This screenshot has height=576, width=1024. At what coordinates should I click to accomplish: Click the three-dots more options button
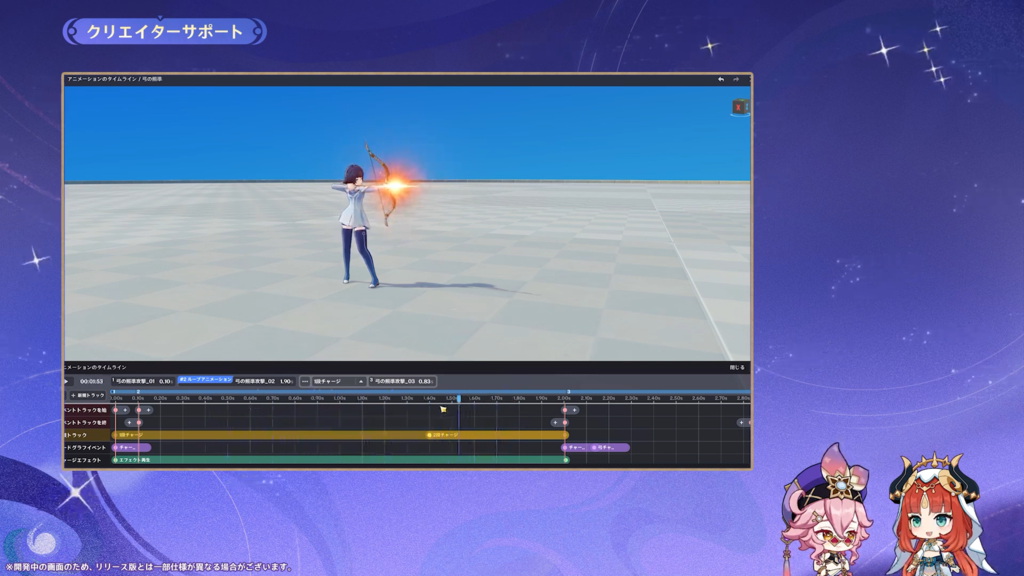305,381
